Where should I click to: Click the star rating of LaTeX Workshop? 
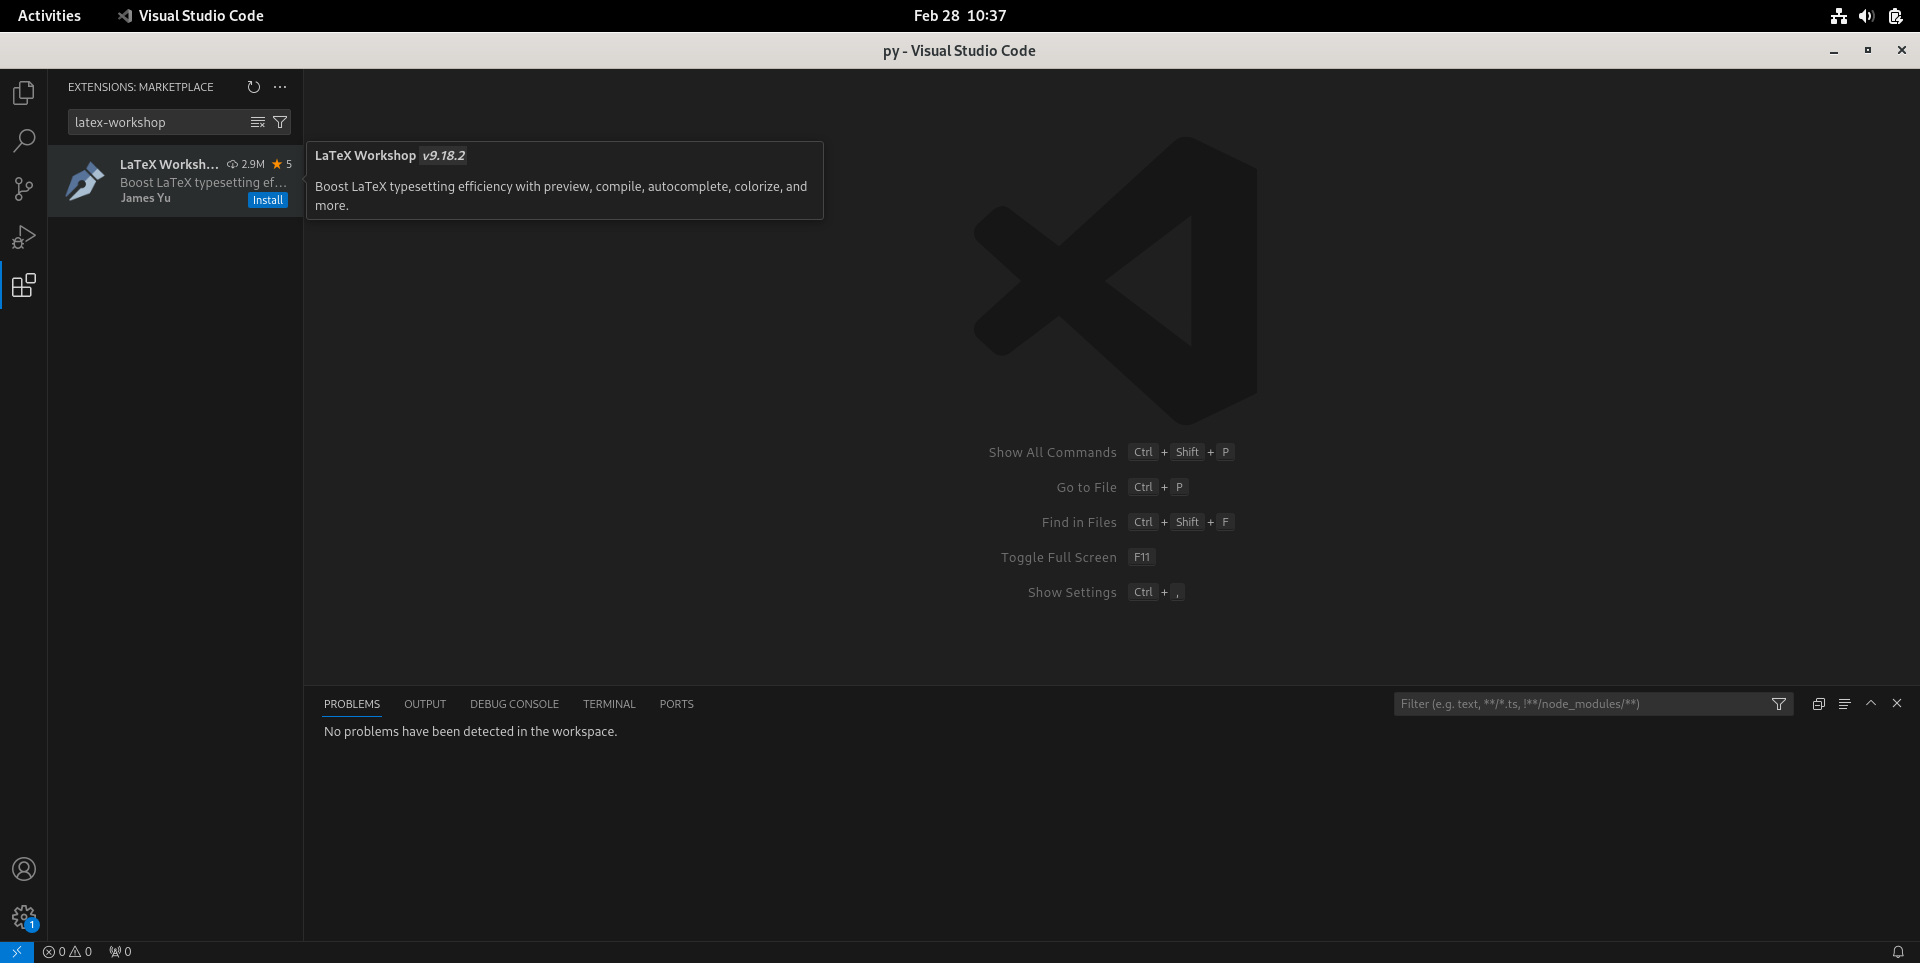coord(282,164)
